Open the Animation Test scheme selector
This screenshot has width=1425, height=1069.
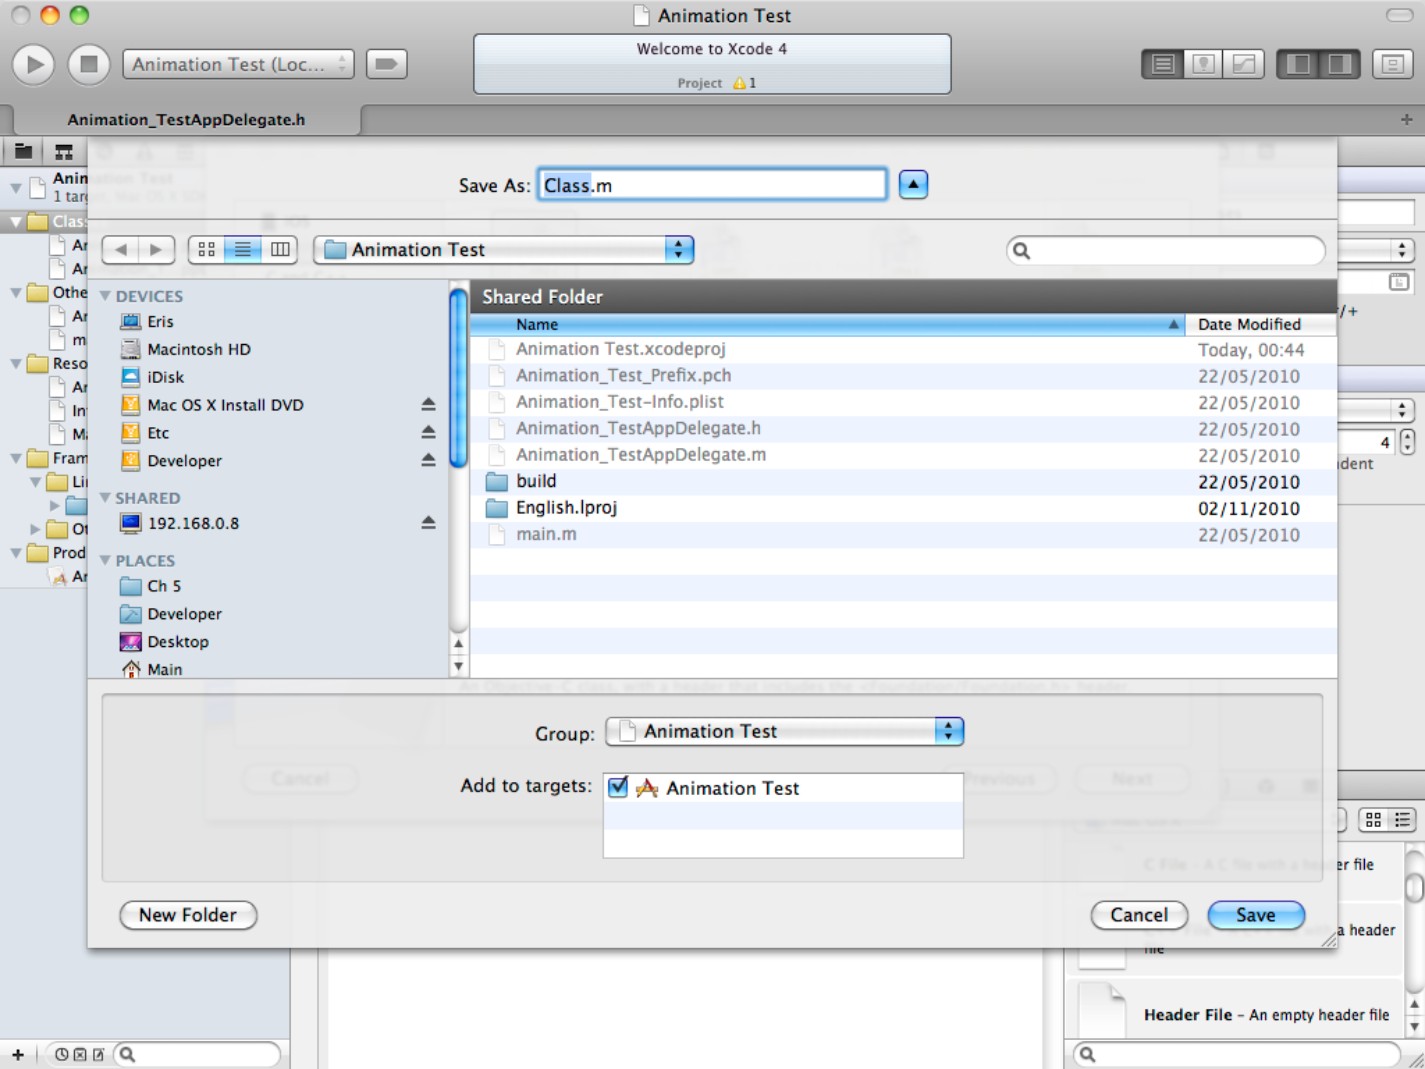click(238, 64)
